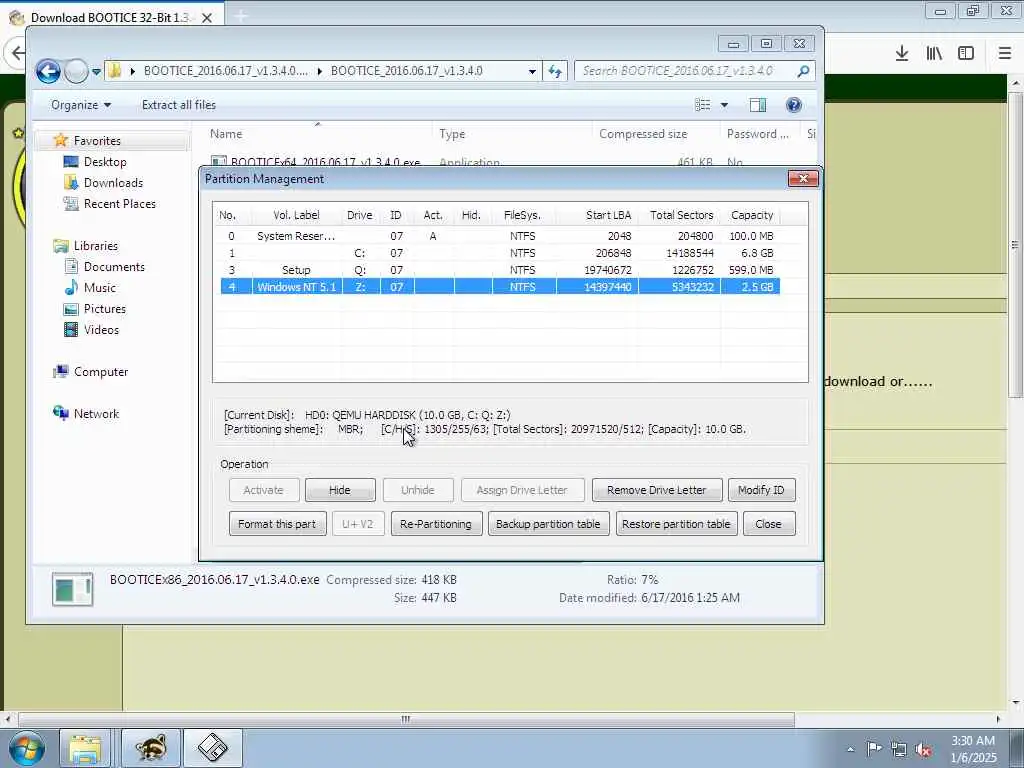Close Partition Management with red X

click(803, 178)
